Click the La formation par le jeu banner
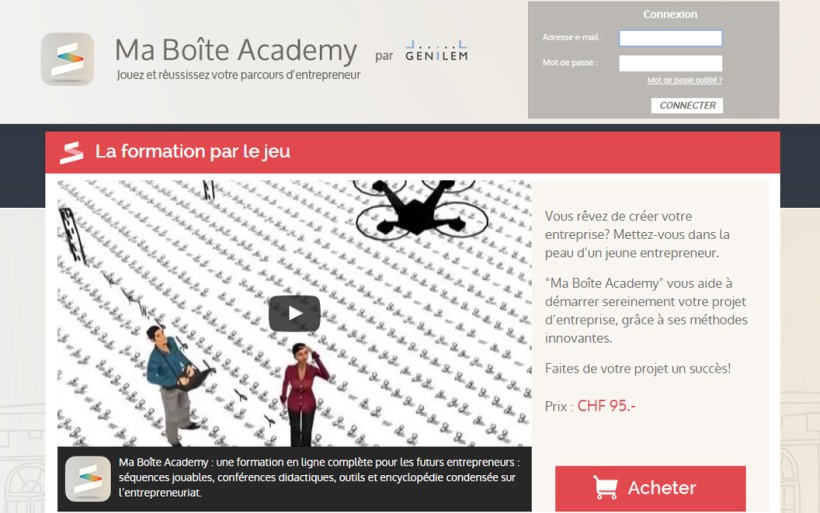The width and height of the screenshot is (820, 513). (413, 152)
